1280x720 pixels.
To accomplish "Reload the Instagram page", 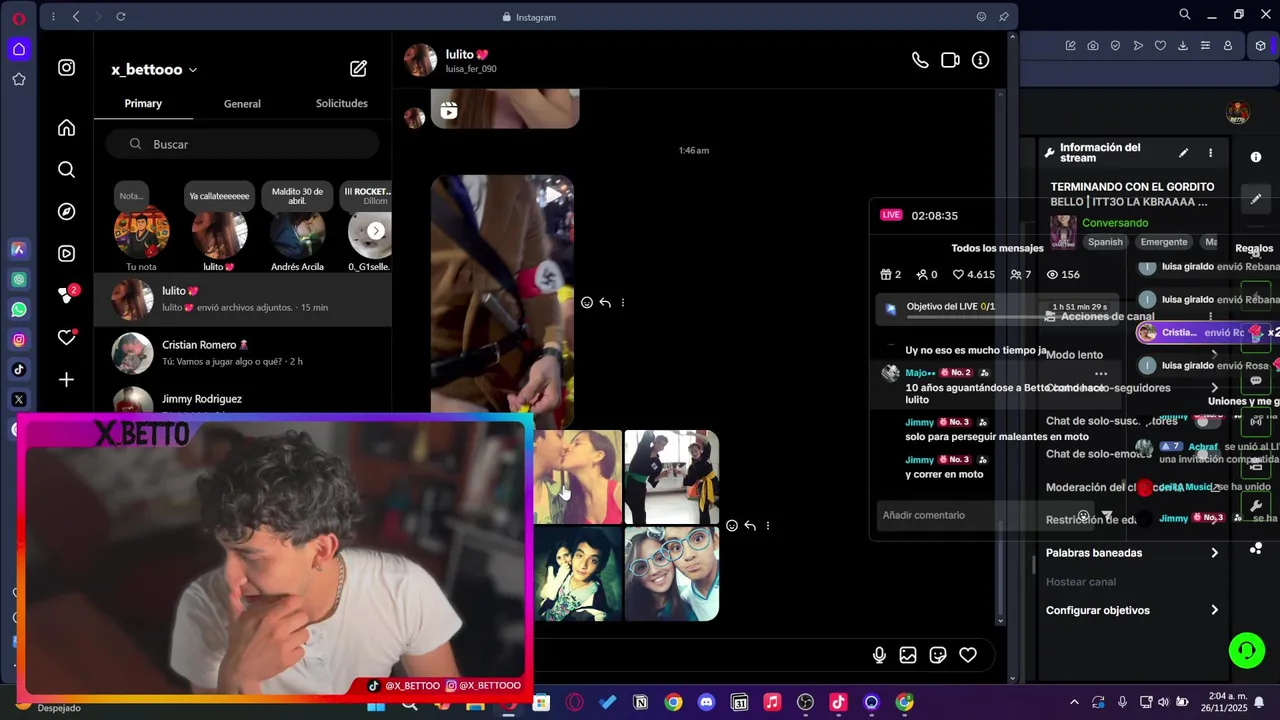I will 121,16.
